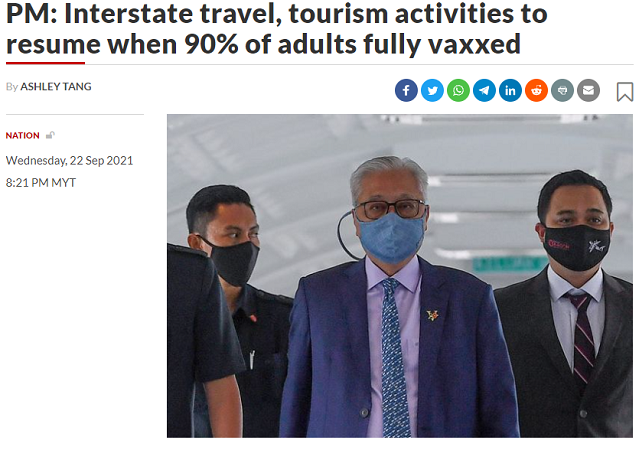Viewport: 639px width, 450px height.
Task: Click the article headline text
Action: (x=276, y=29)
